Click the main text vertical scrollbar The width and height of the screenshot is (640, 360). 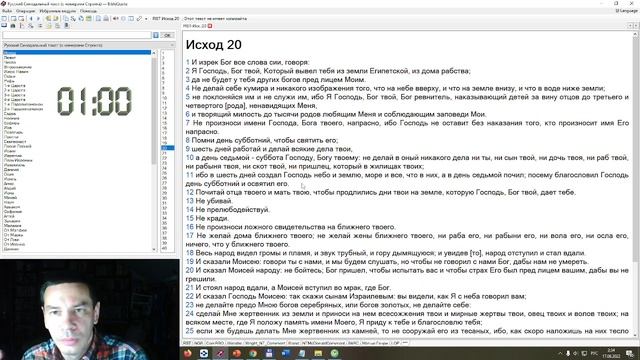point(635,150)
